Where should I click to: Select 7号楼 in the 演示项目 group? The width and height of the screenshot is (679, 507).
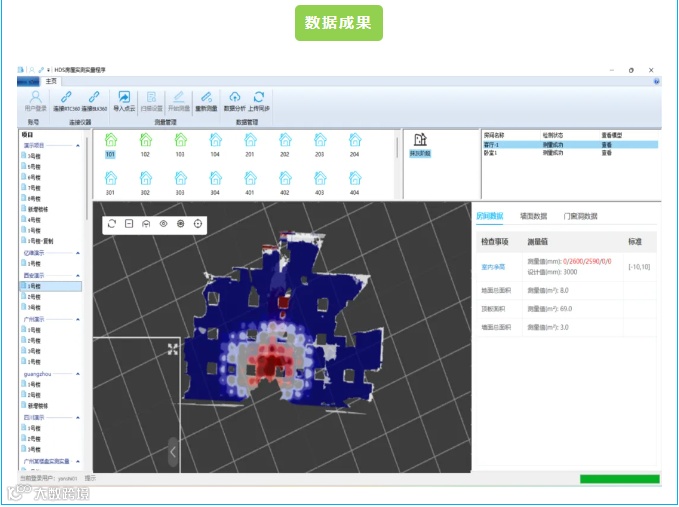(31, 188)
